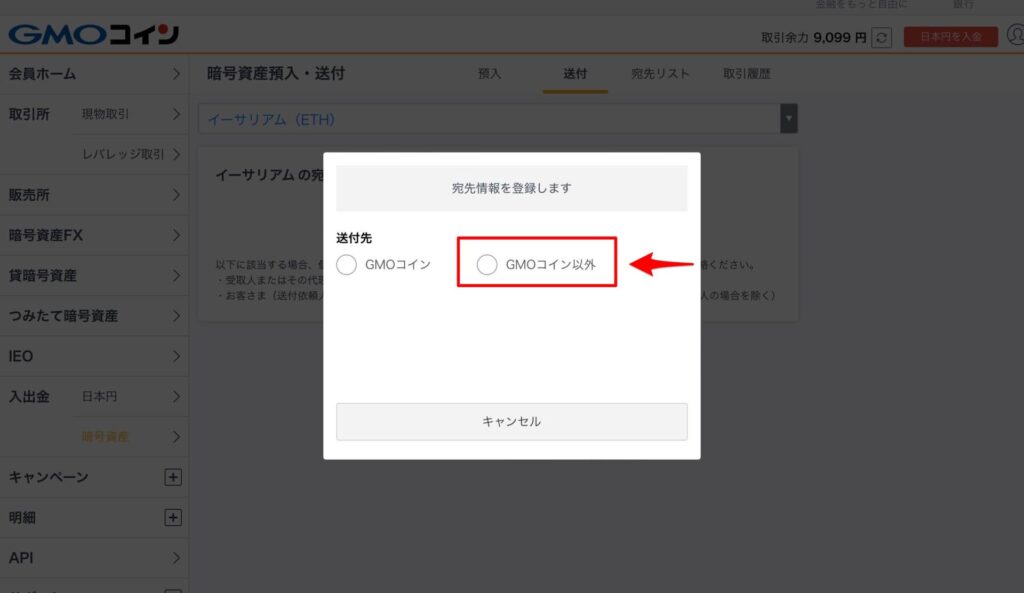The image size is (1024, 593).
Task: Expand キャンペーン plus icon
Action: click(x=172, y=477)
